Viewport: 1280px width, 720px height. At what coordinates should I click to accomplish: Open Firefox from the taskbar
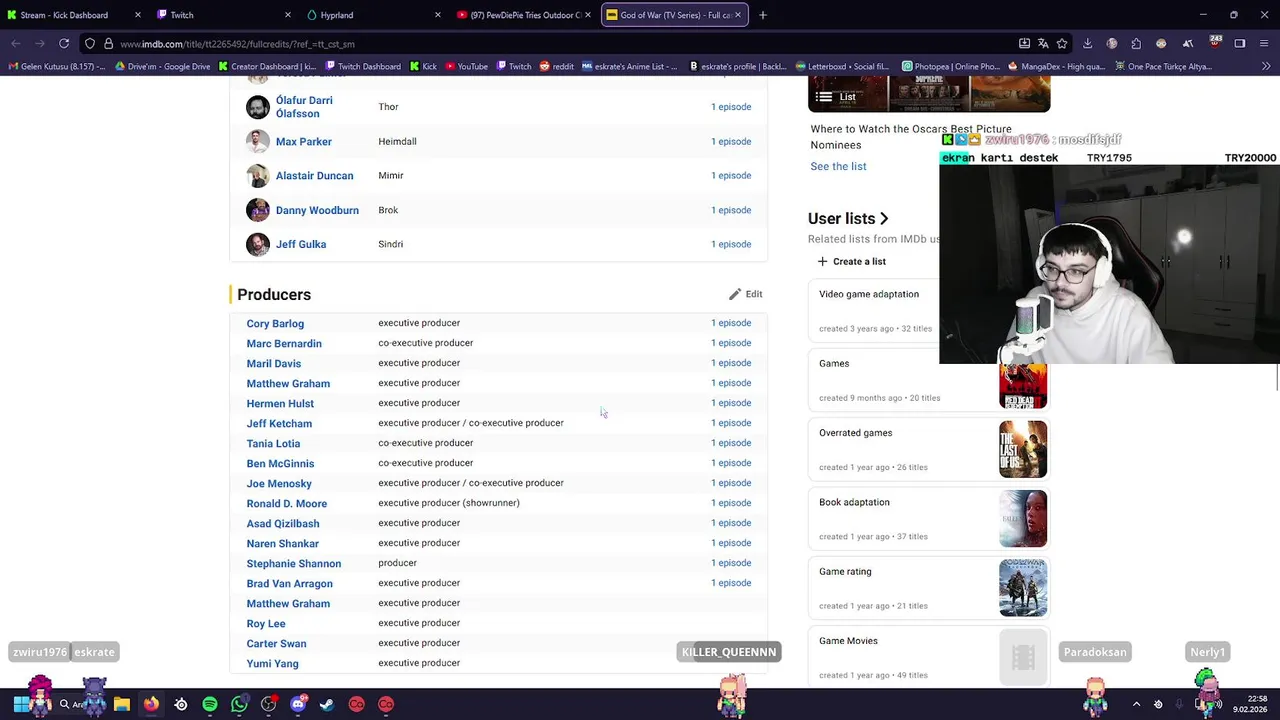pos(151,704)
